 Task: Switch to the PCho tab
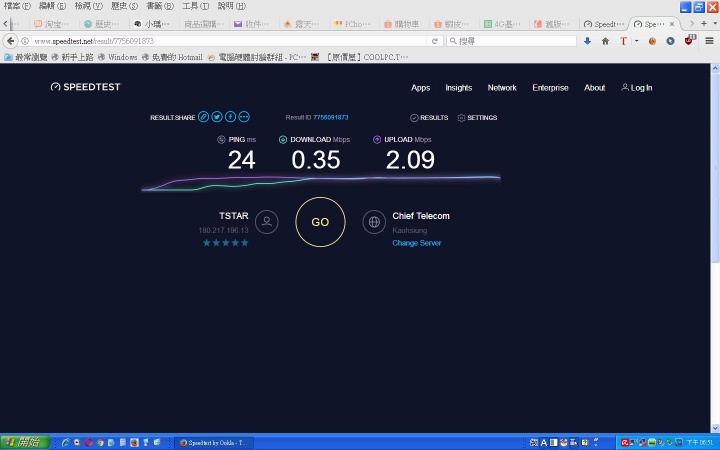[352, 24]
